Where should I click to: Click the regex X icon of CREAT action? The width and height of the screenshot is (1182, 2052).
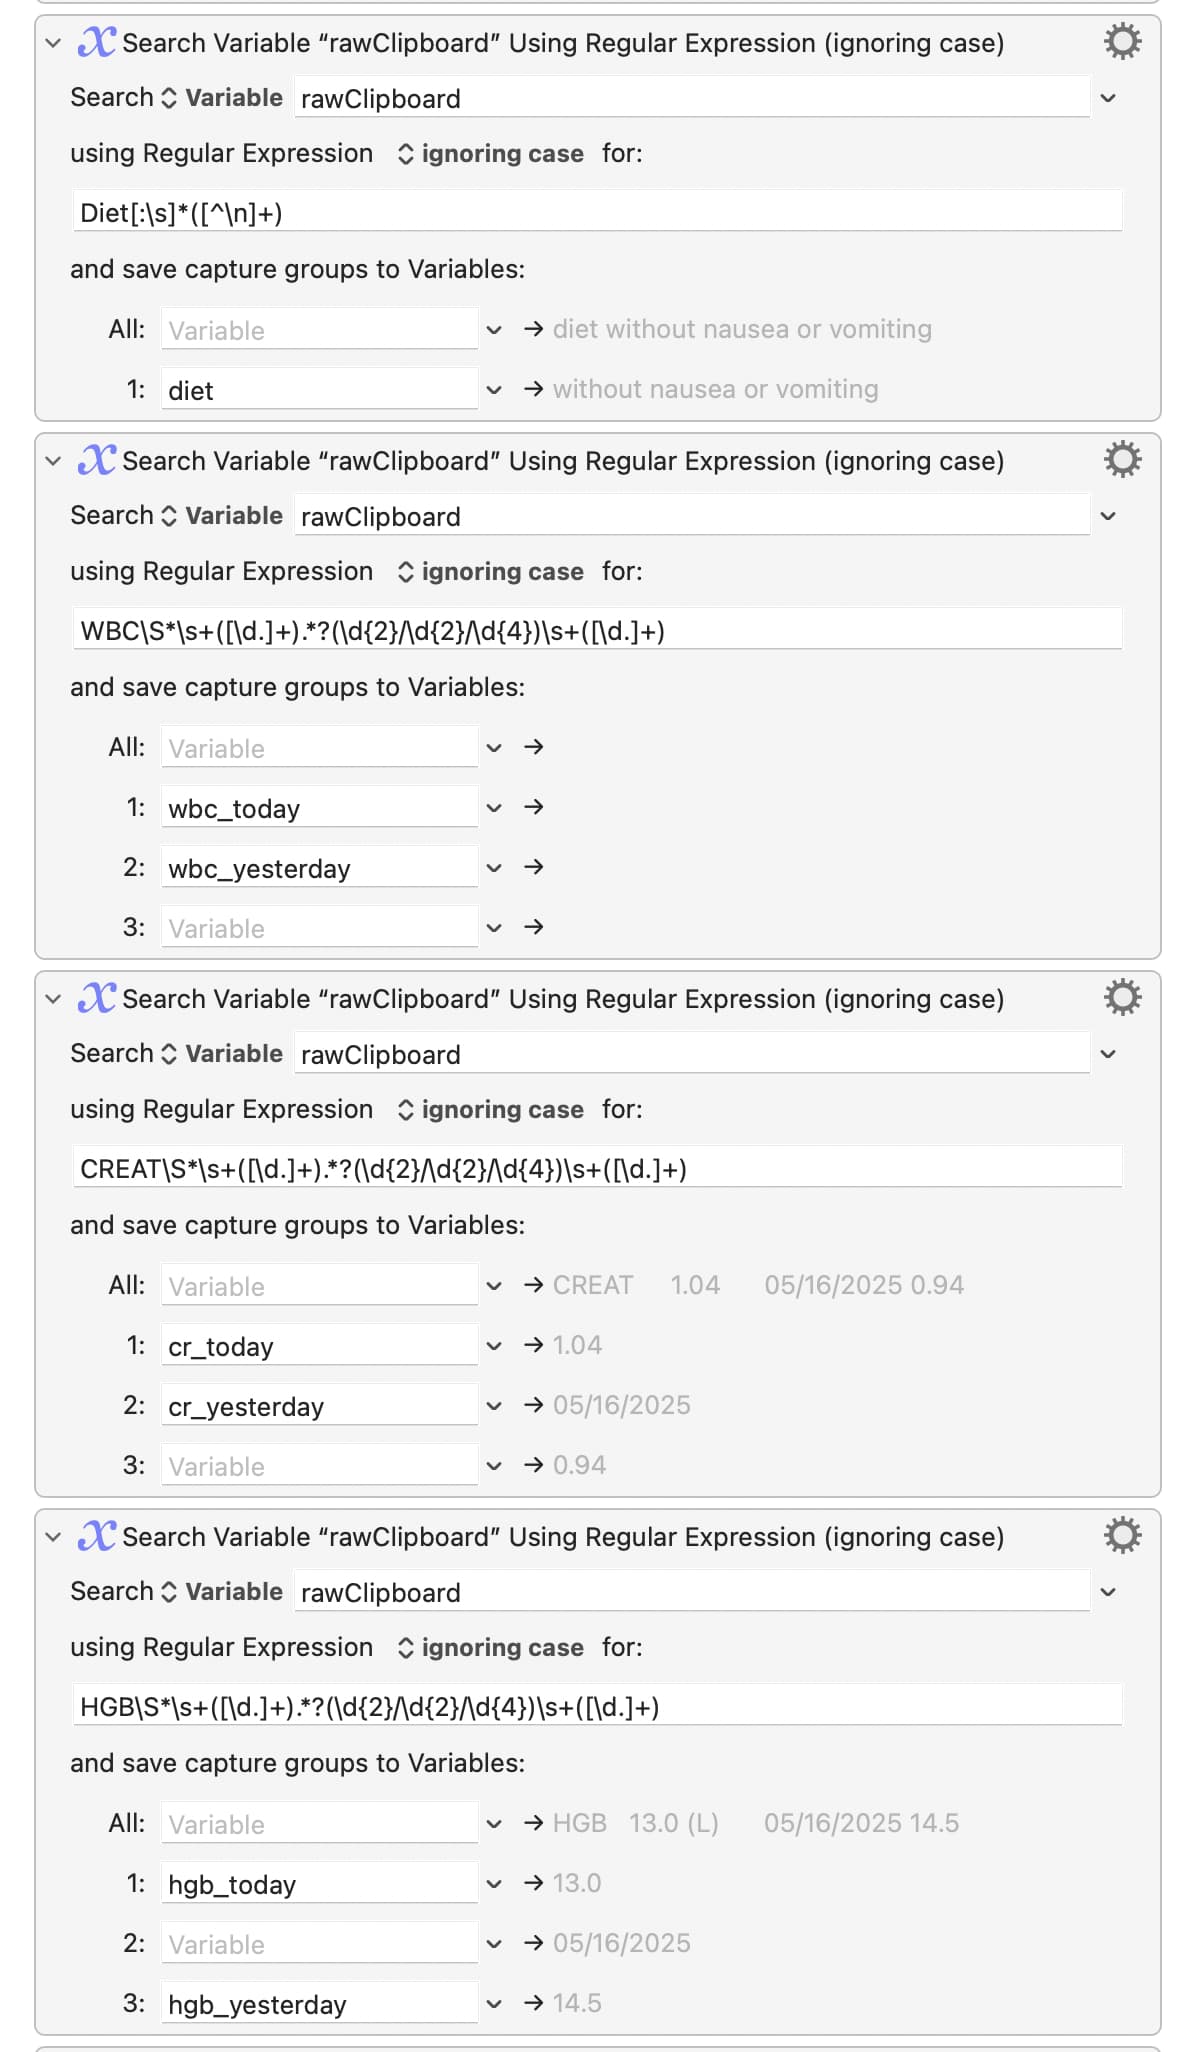[97, 998]
